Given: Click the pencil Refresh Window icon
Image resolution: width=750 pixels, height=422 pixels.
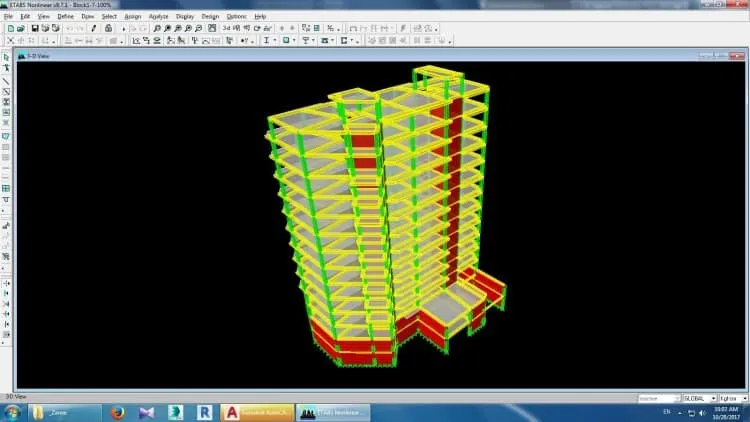Looking at the screenshot, I should [94, 29].
